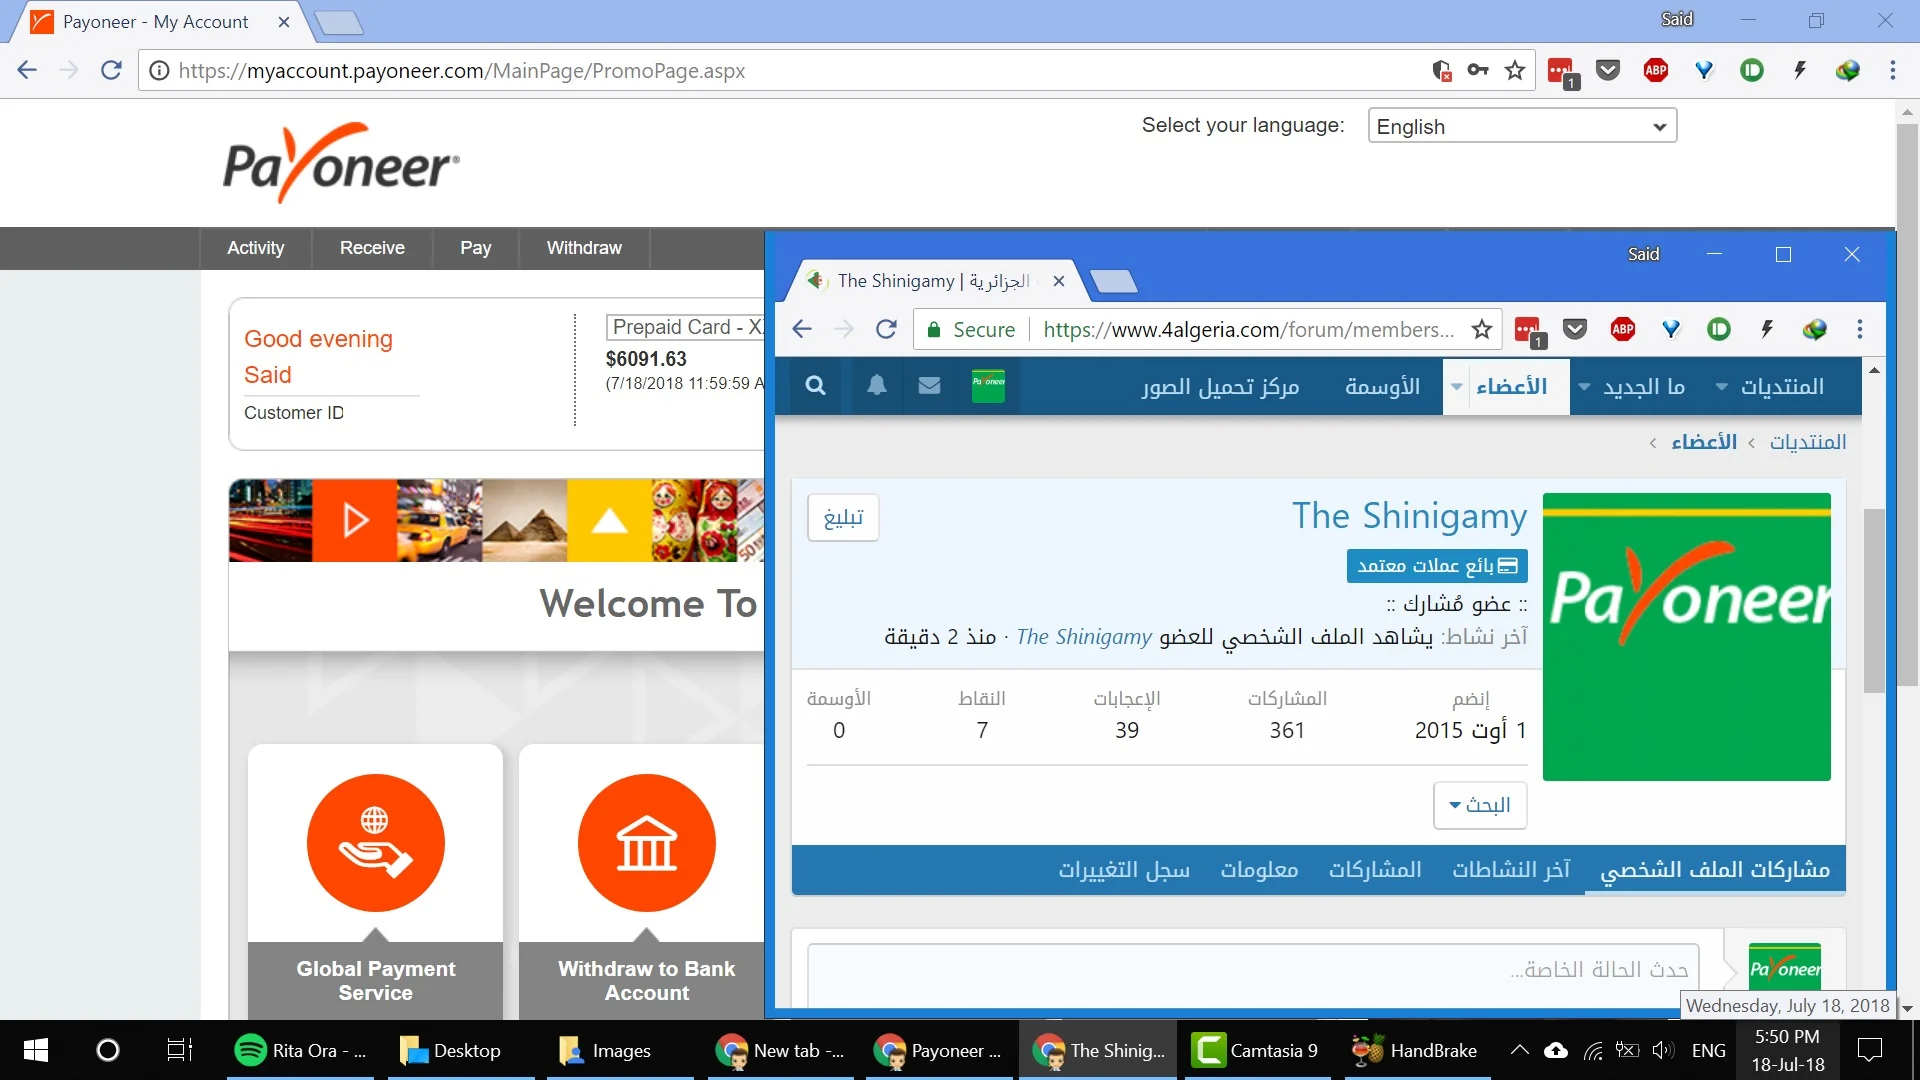Open Chrome menu in the forum window
This screenshot has width=1920, height=1080.
(1860, 329)
